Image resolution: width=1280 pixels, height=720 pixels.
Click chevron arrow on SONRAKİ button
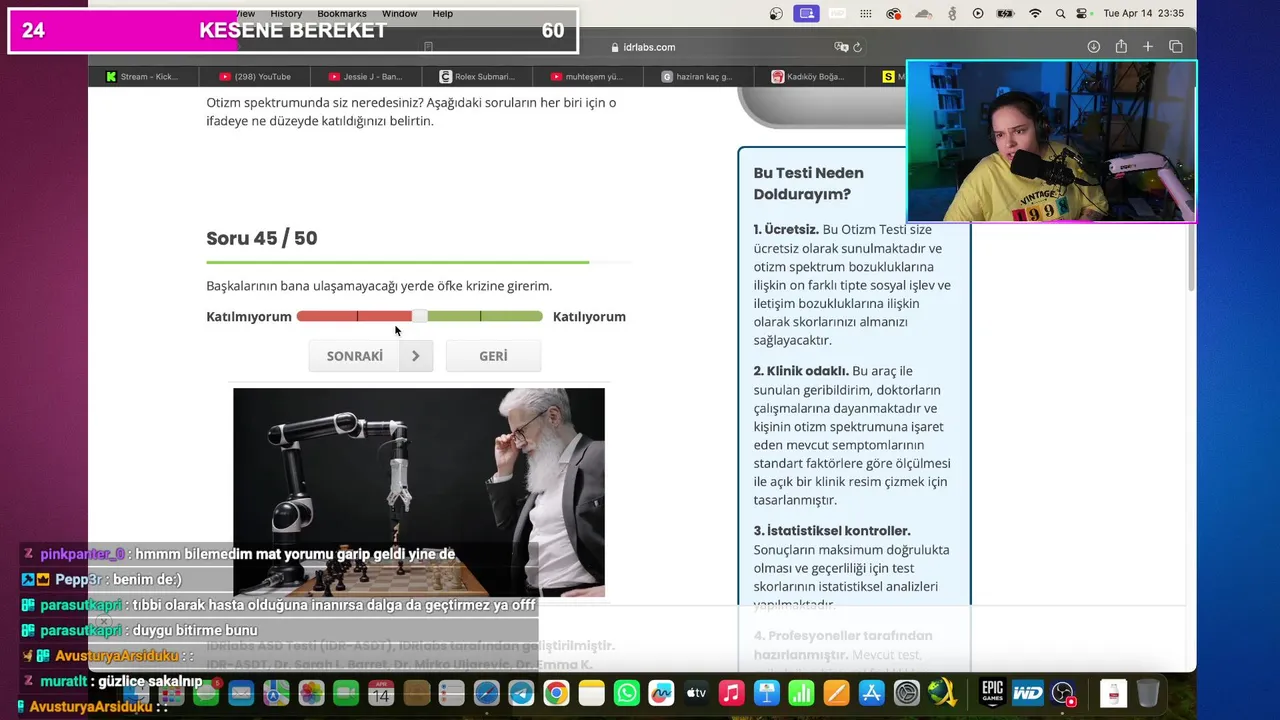pyautogui.click(x=415, y=356)
